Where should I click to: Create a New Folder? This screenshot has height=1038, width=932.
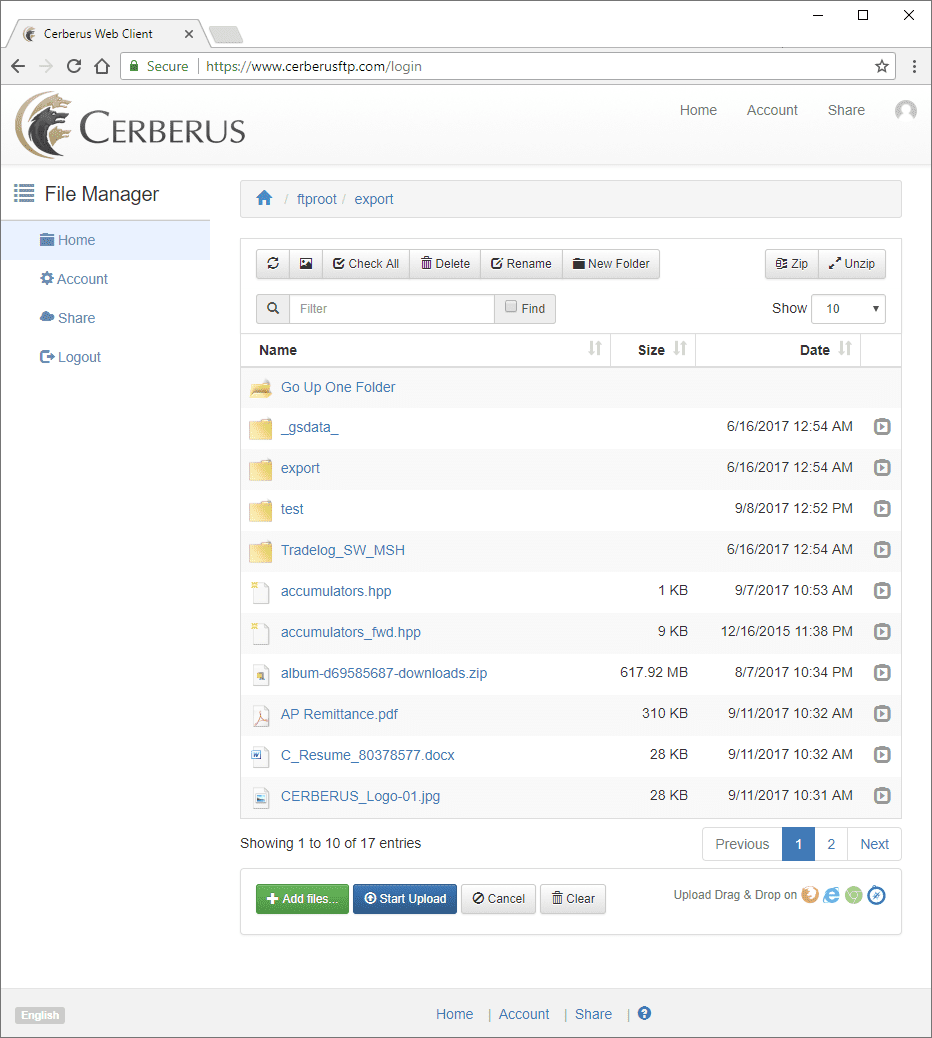point(611,263)
